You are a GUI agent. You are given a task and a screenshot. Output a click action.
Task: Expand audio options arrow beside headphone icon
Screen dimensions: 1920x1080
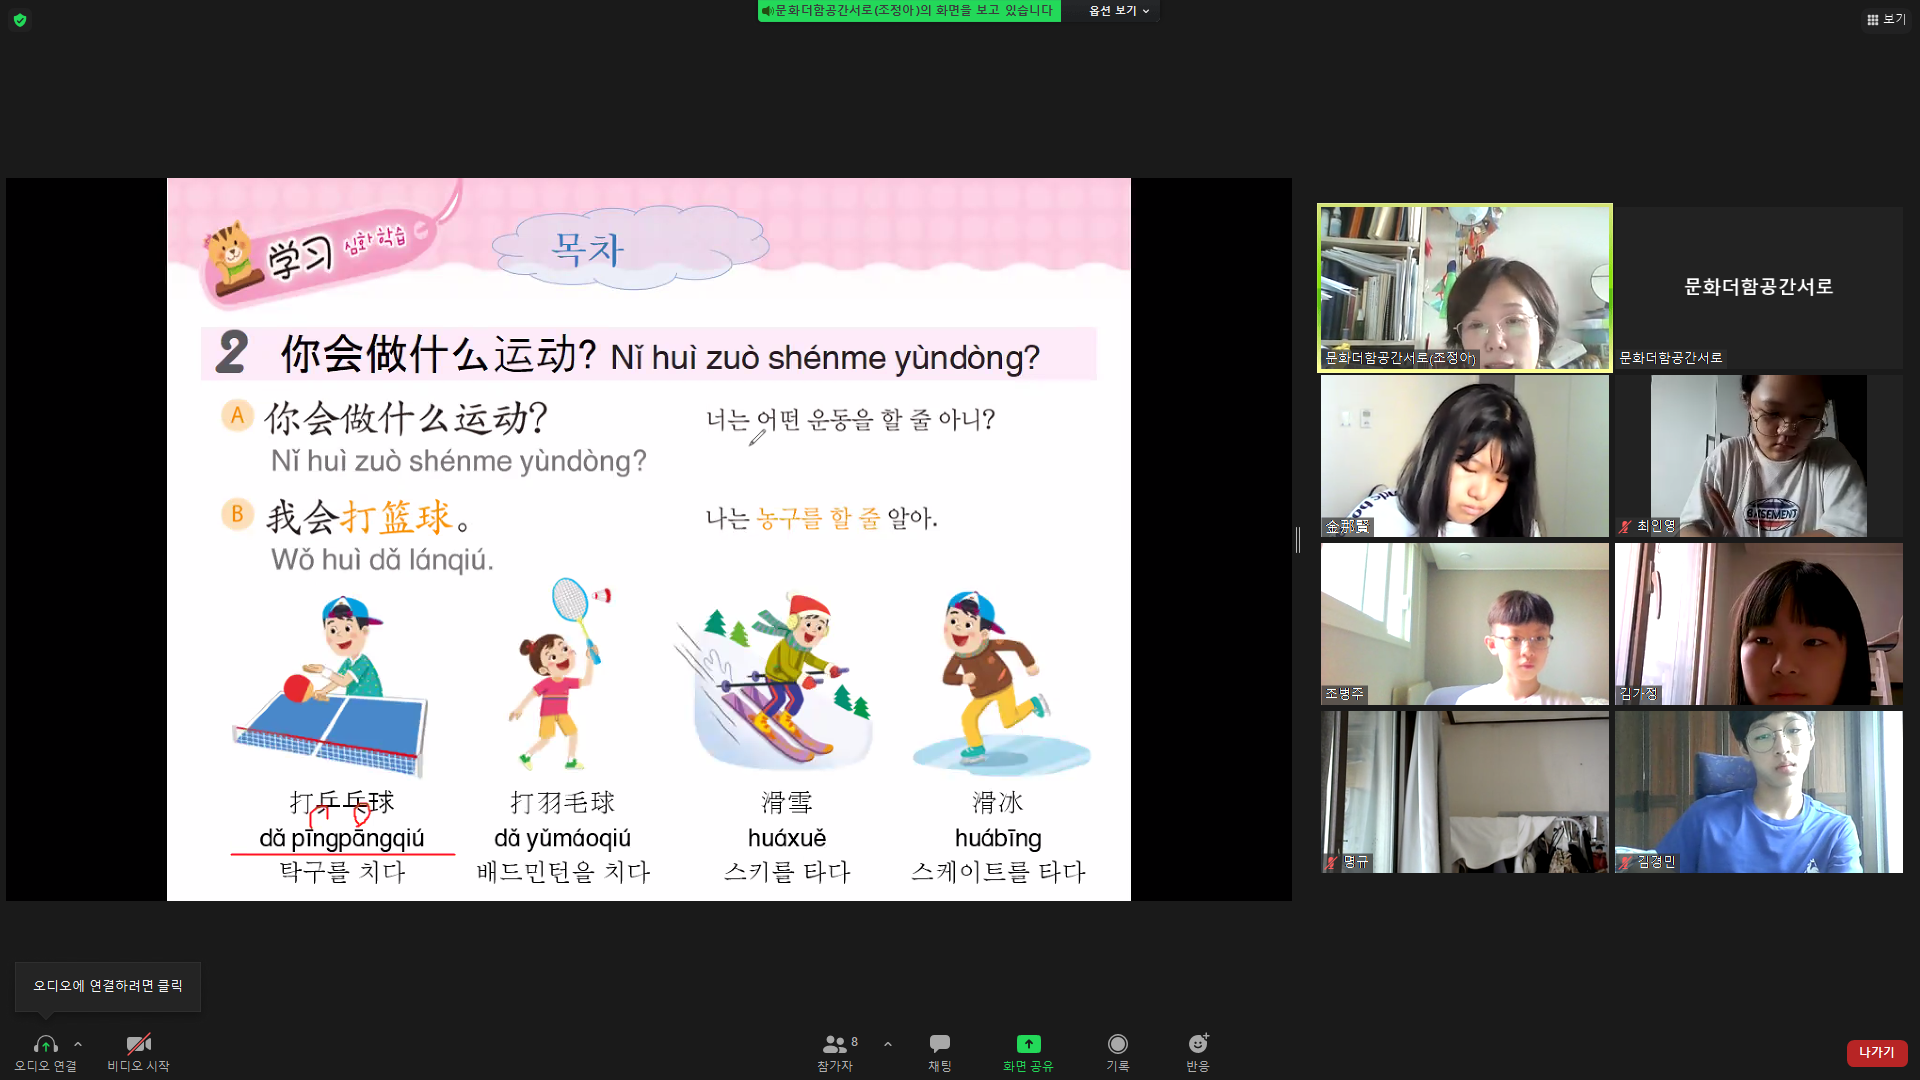78,1044
